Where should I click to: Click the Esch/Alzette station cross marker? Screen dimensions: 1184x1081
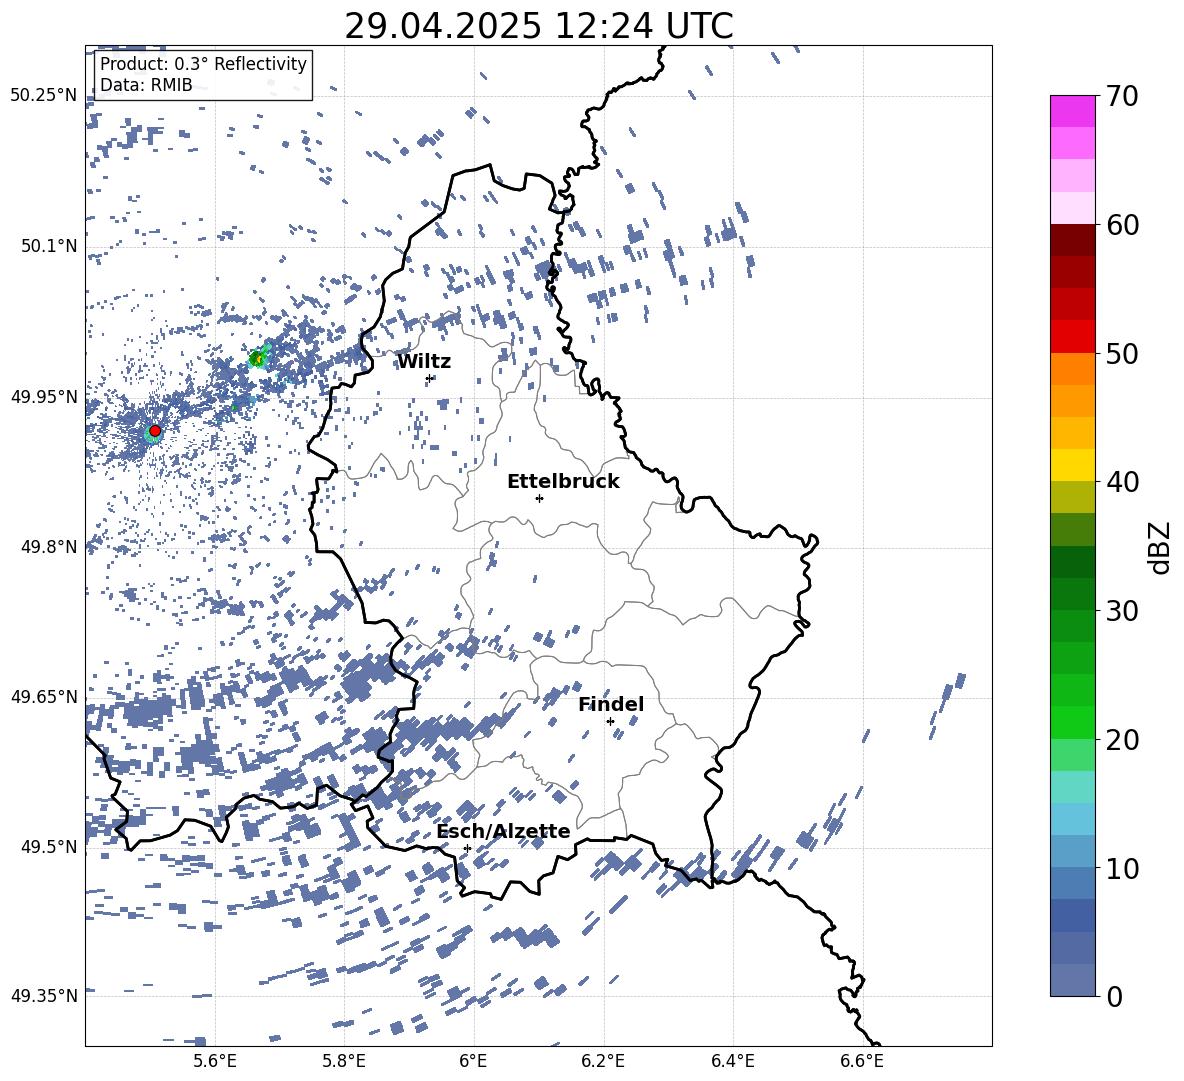pos(467,848)
